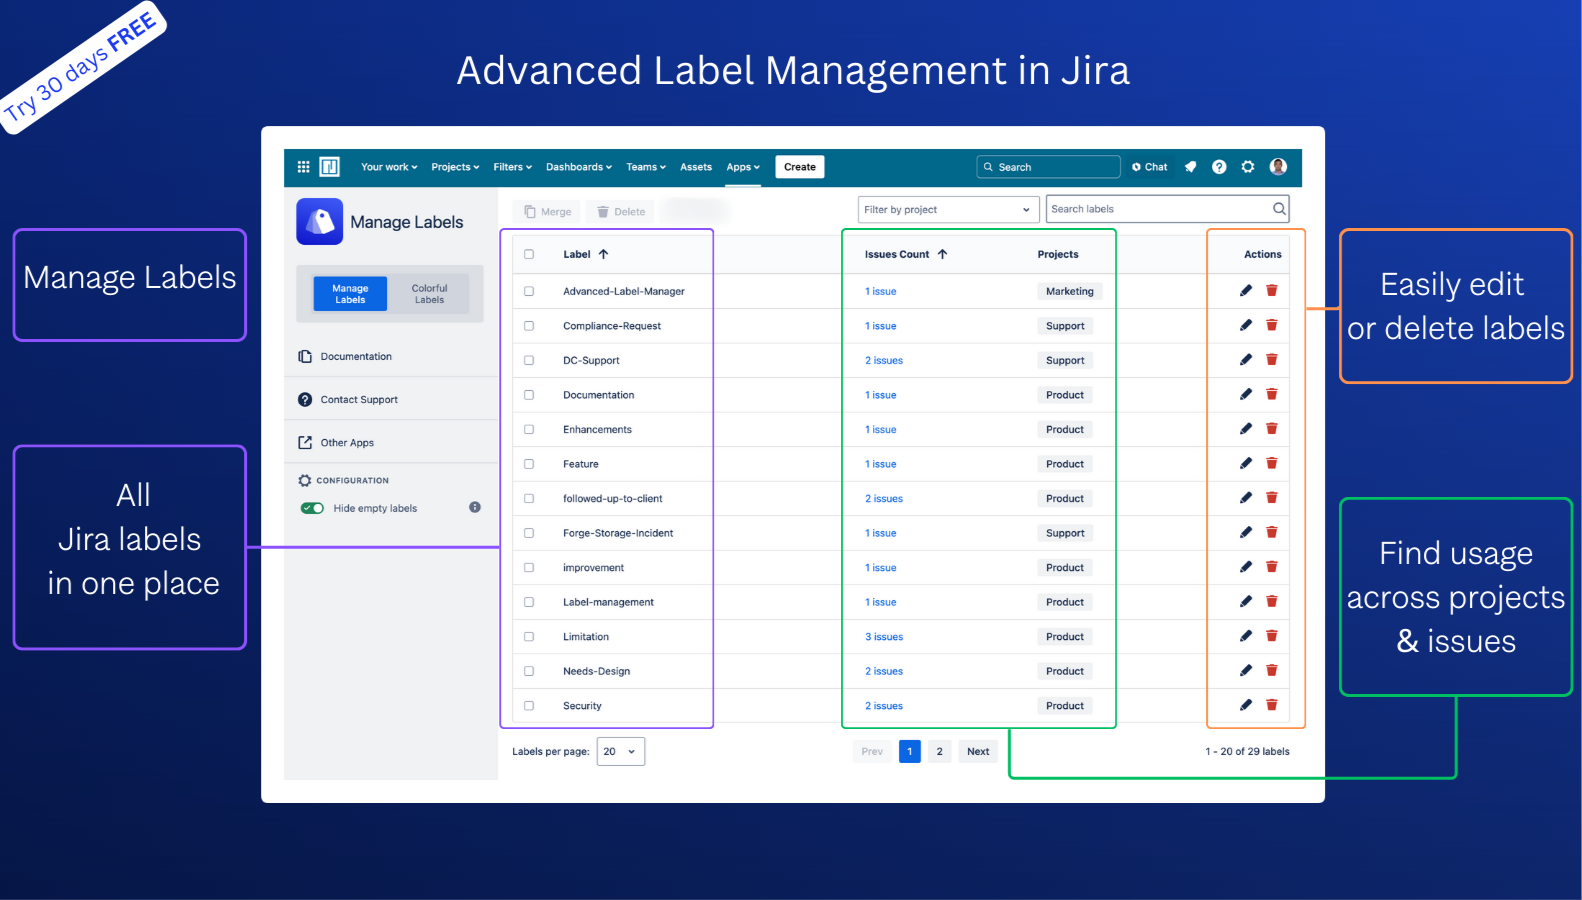Expand the Projects menu in navigation bar

(x=455, y=167)
